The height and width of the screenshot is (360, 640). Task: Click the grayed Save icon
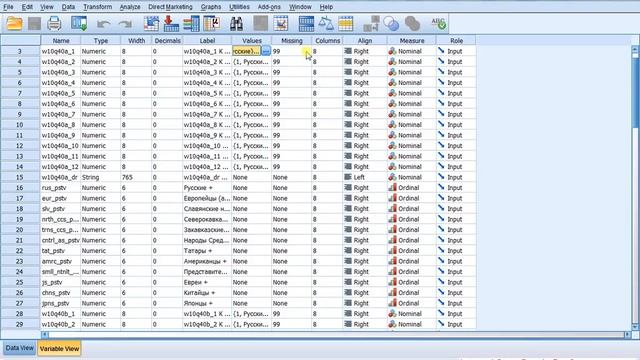click(34, 24)
